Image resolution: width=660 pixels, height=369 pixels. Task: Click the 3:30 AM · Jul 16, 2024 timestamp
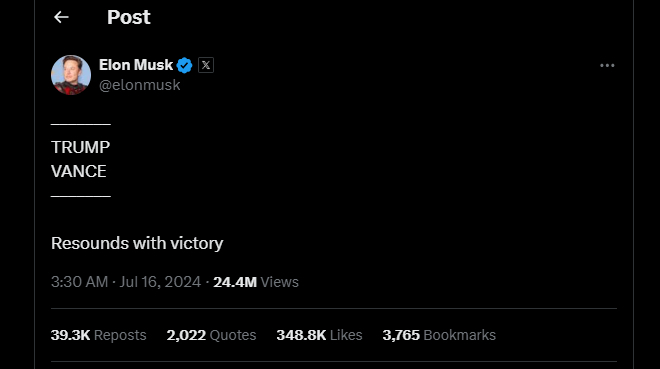(126, 282)
